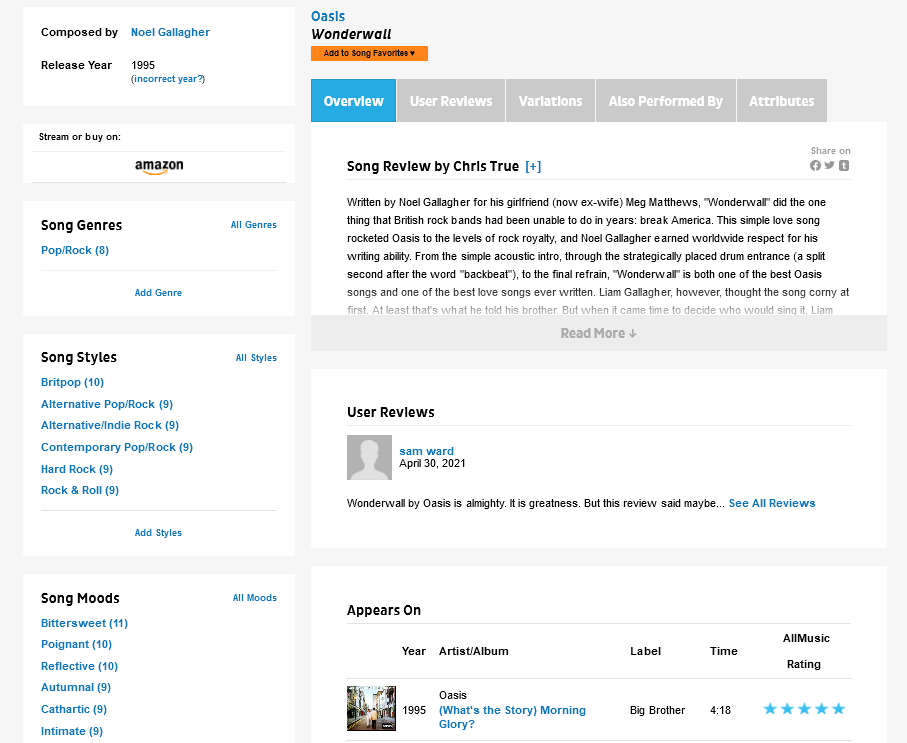Screen dimensions: 907x743
Task: Open See All Reviews link
Action: tap(771, 503)
